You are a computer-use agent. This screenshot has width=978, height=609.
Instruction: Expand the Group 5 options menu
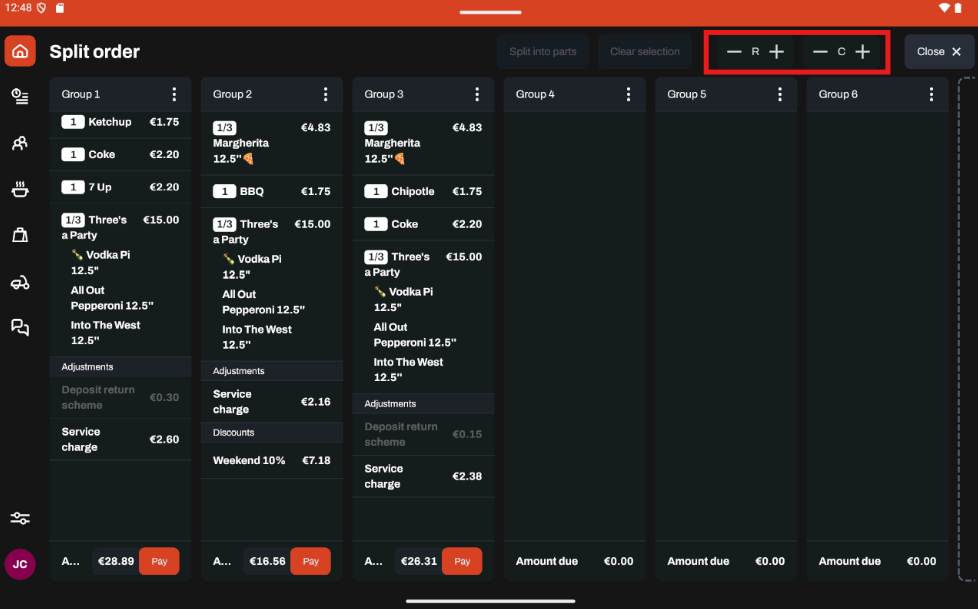(x=780, y=94)
